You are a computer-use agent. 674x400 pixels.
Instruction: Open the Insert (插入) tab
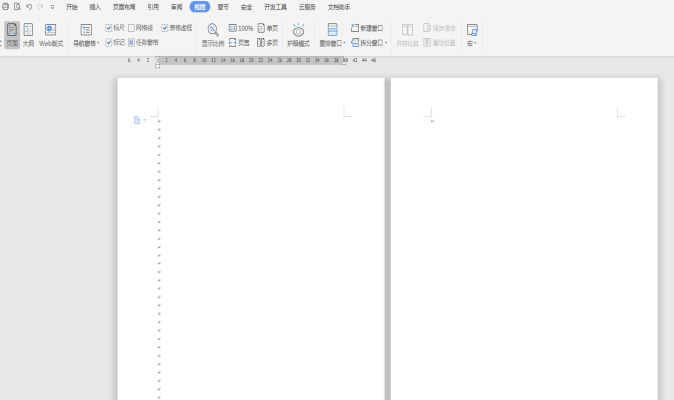pyautogui.click(x=95, y=6)
